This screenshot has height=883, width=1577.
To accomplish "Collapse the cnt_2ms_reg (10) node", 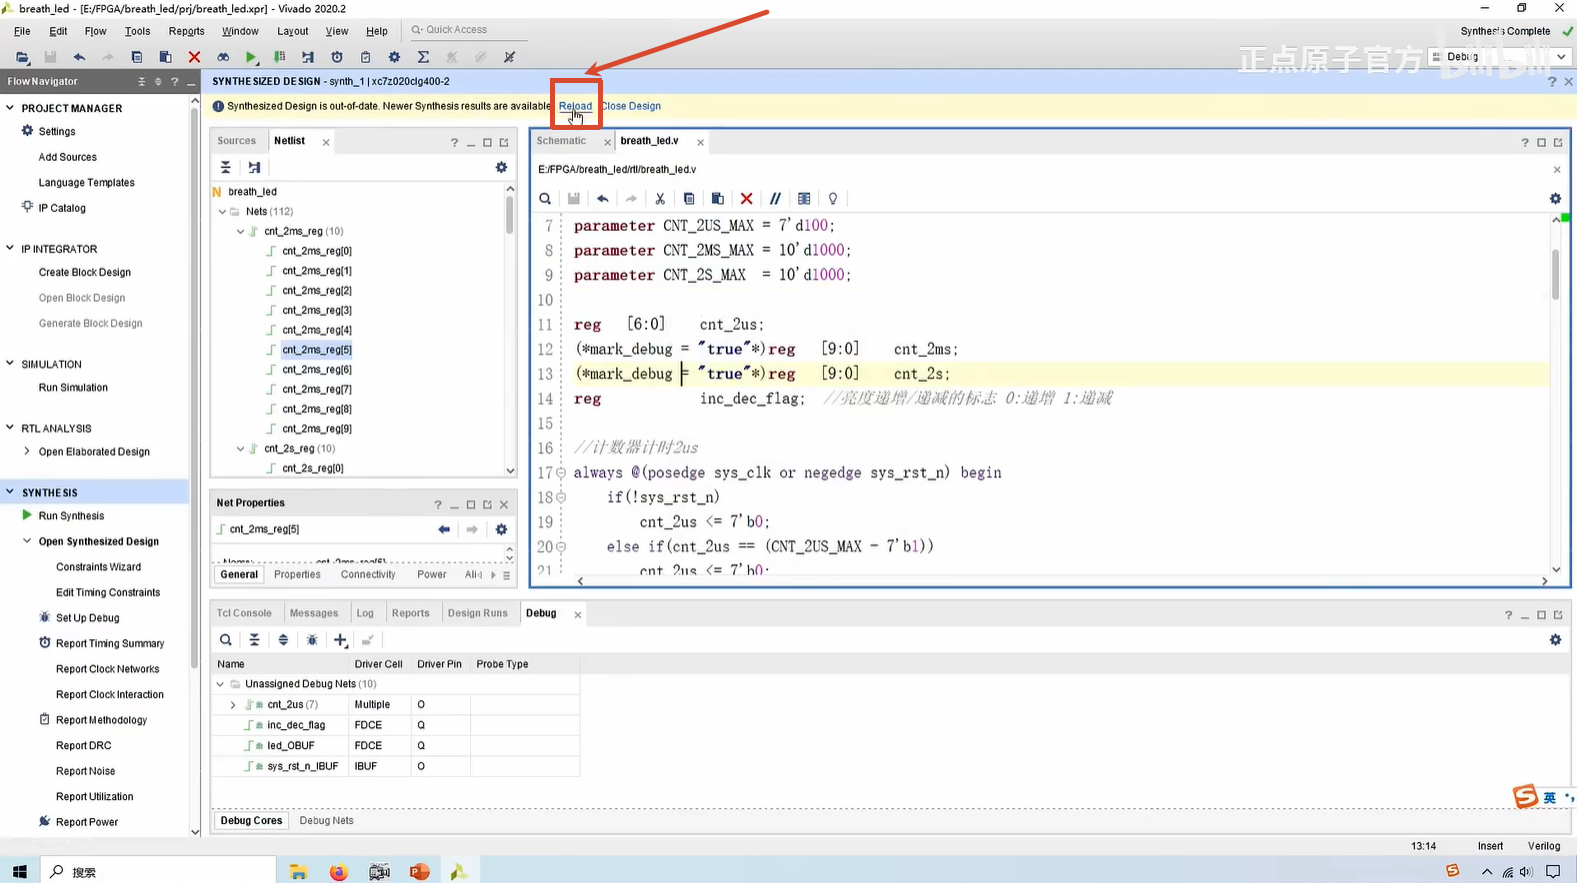I will click(x=240, y=231).
